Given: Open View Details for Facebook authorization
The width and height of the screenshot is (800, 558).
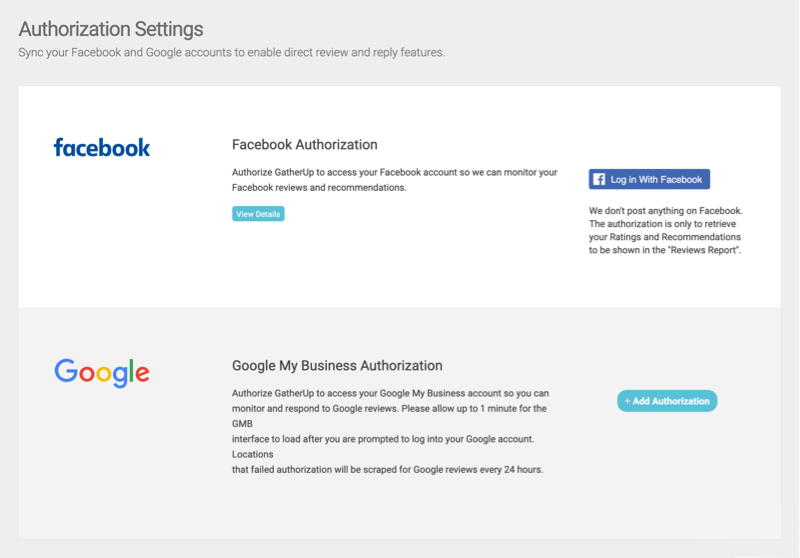Looking at the screenshot, I should [258, 214].
